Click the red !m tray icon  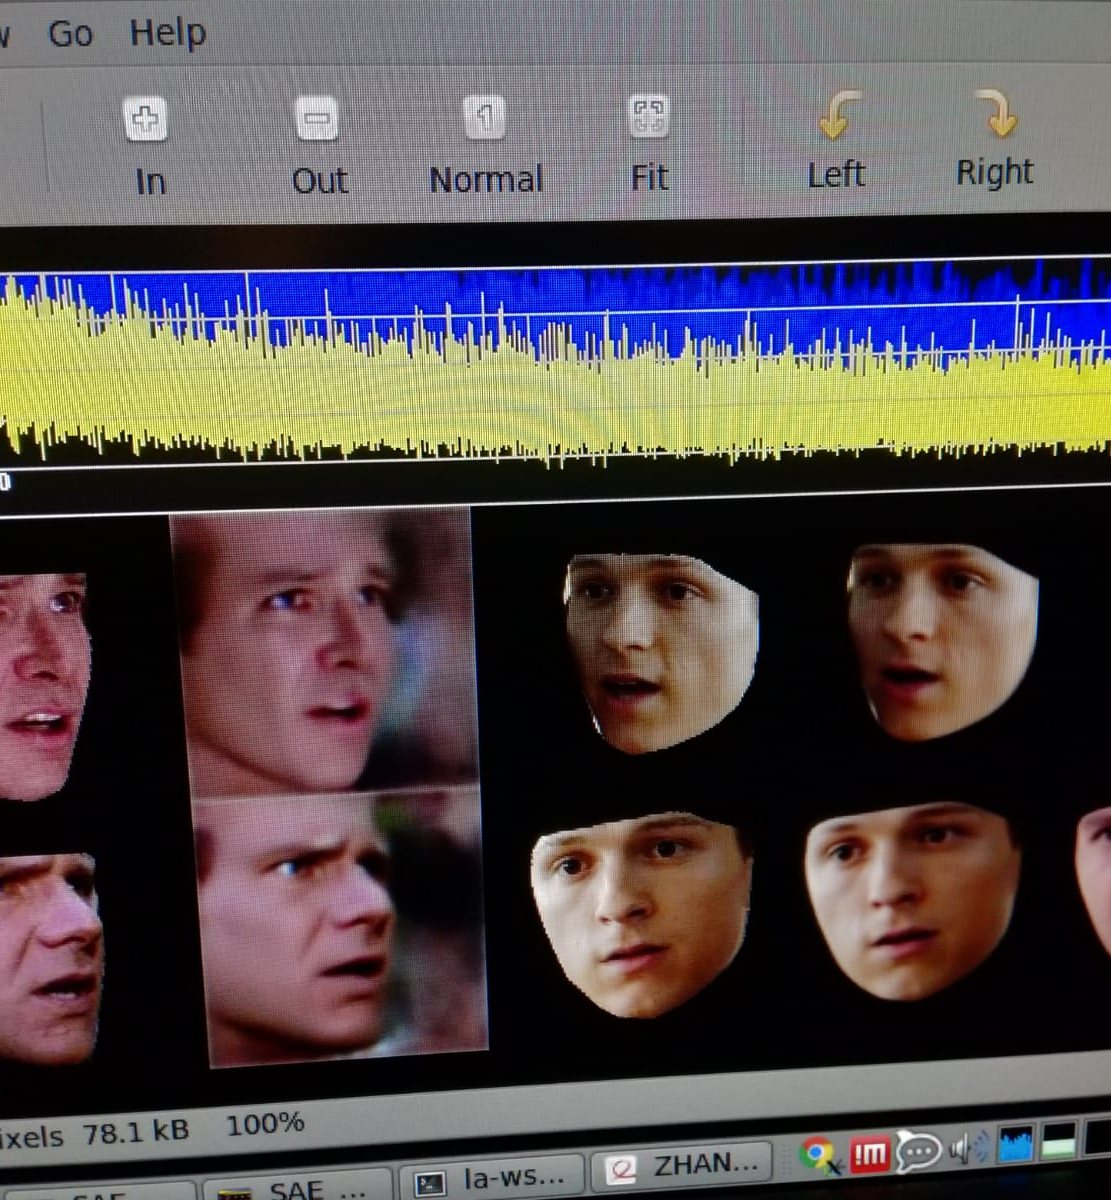point(869,1154)
